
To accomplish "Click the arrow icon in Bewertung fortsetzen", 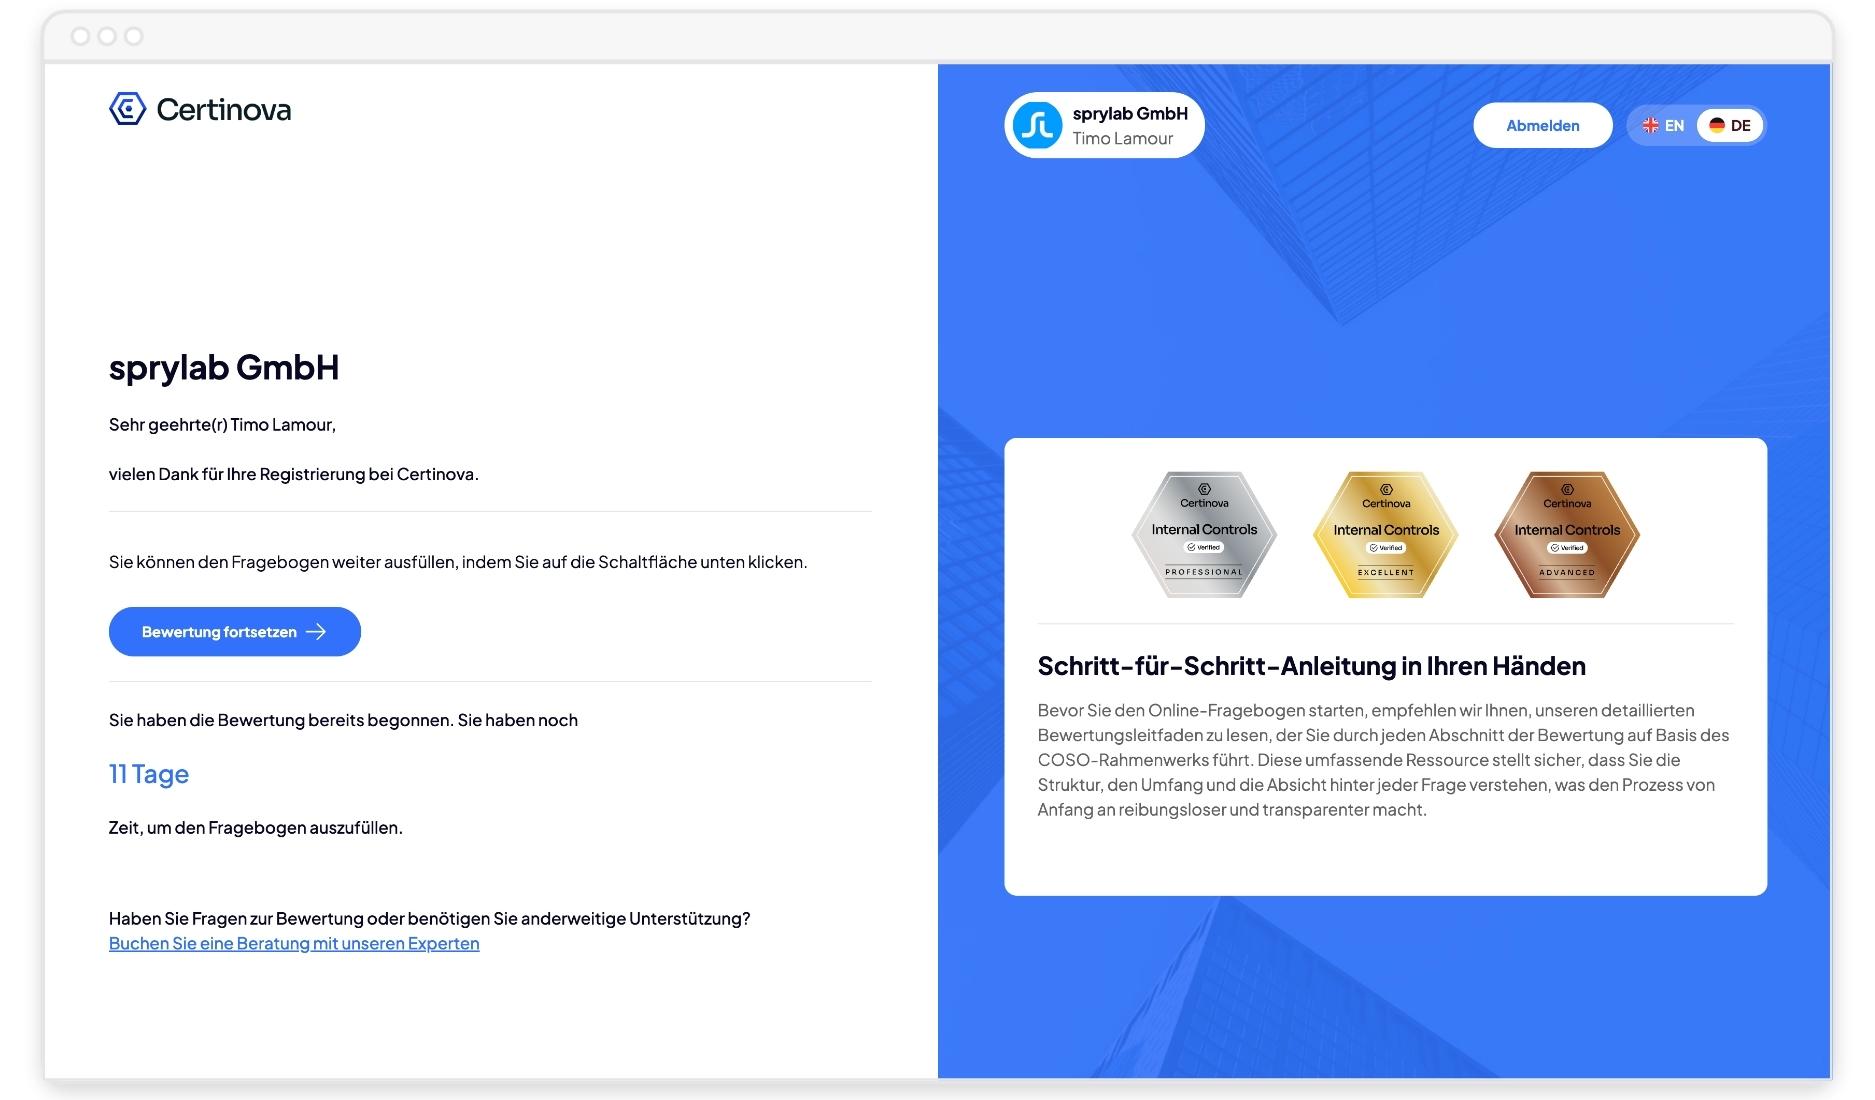I will pyautogui.click(x=316, y=632).
